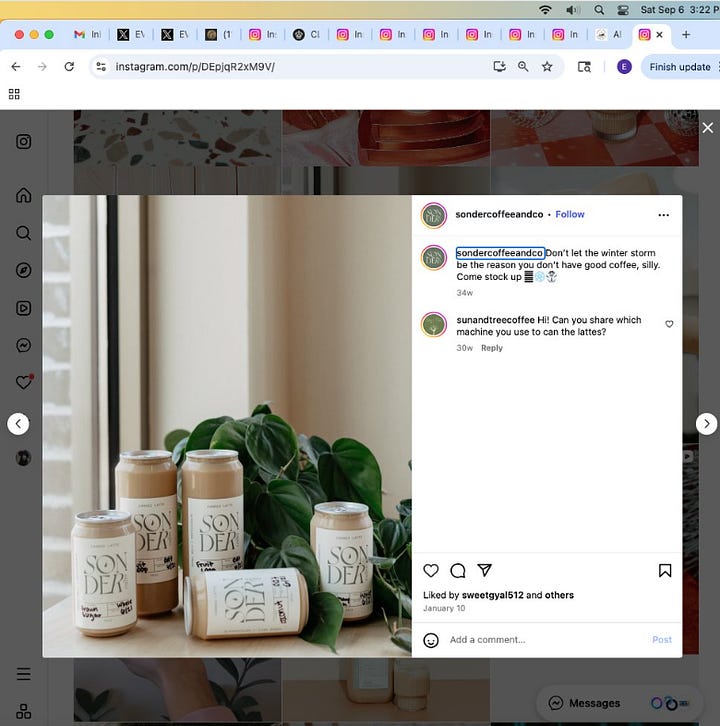
Task: Like the sunandtreecoffee comment
Action: 669,324
